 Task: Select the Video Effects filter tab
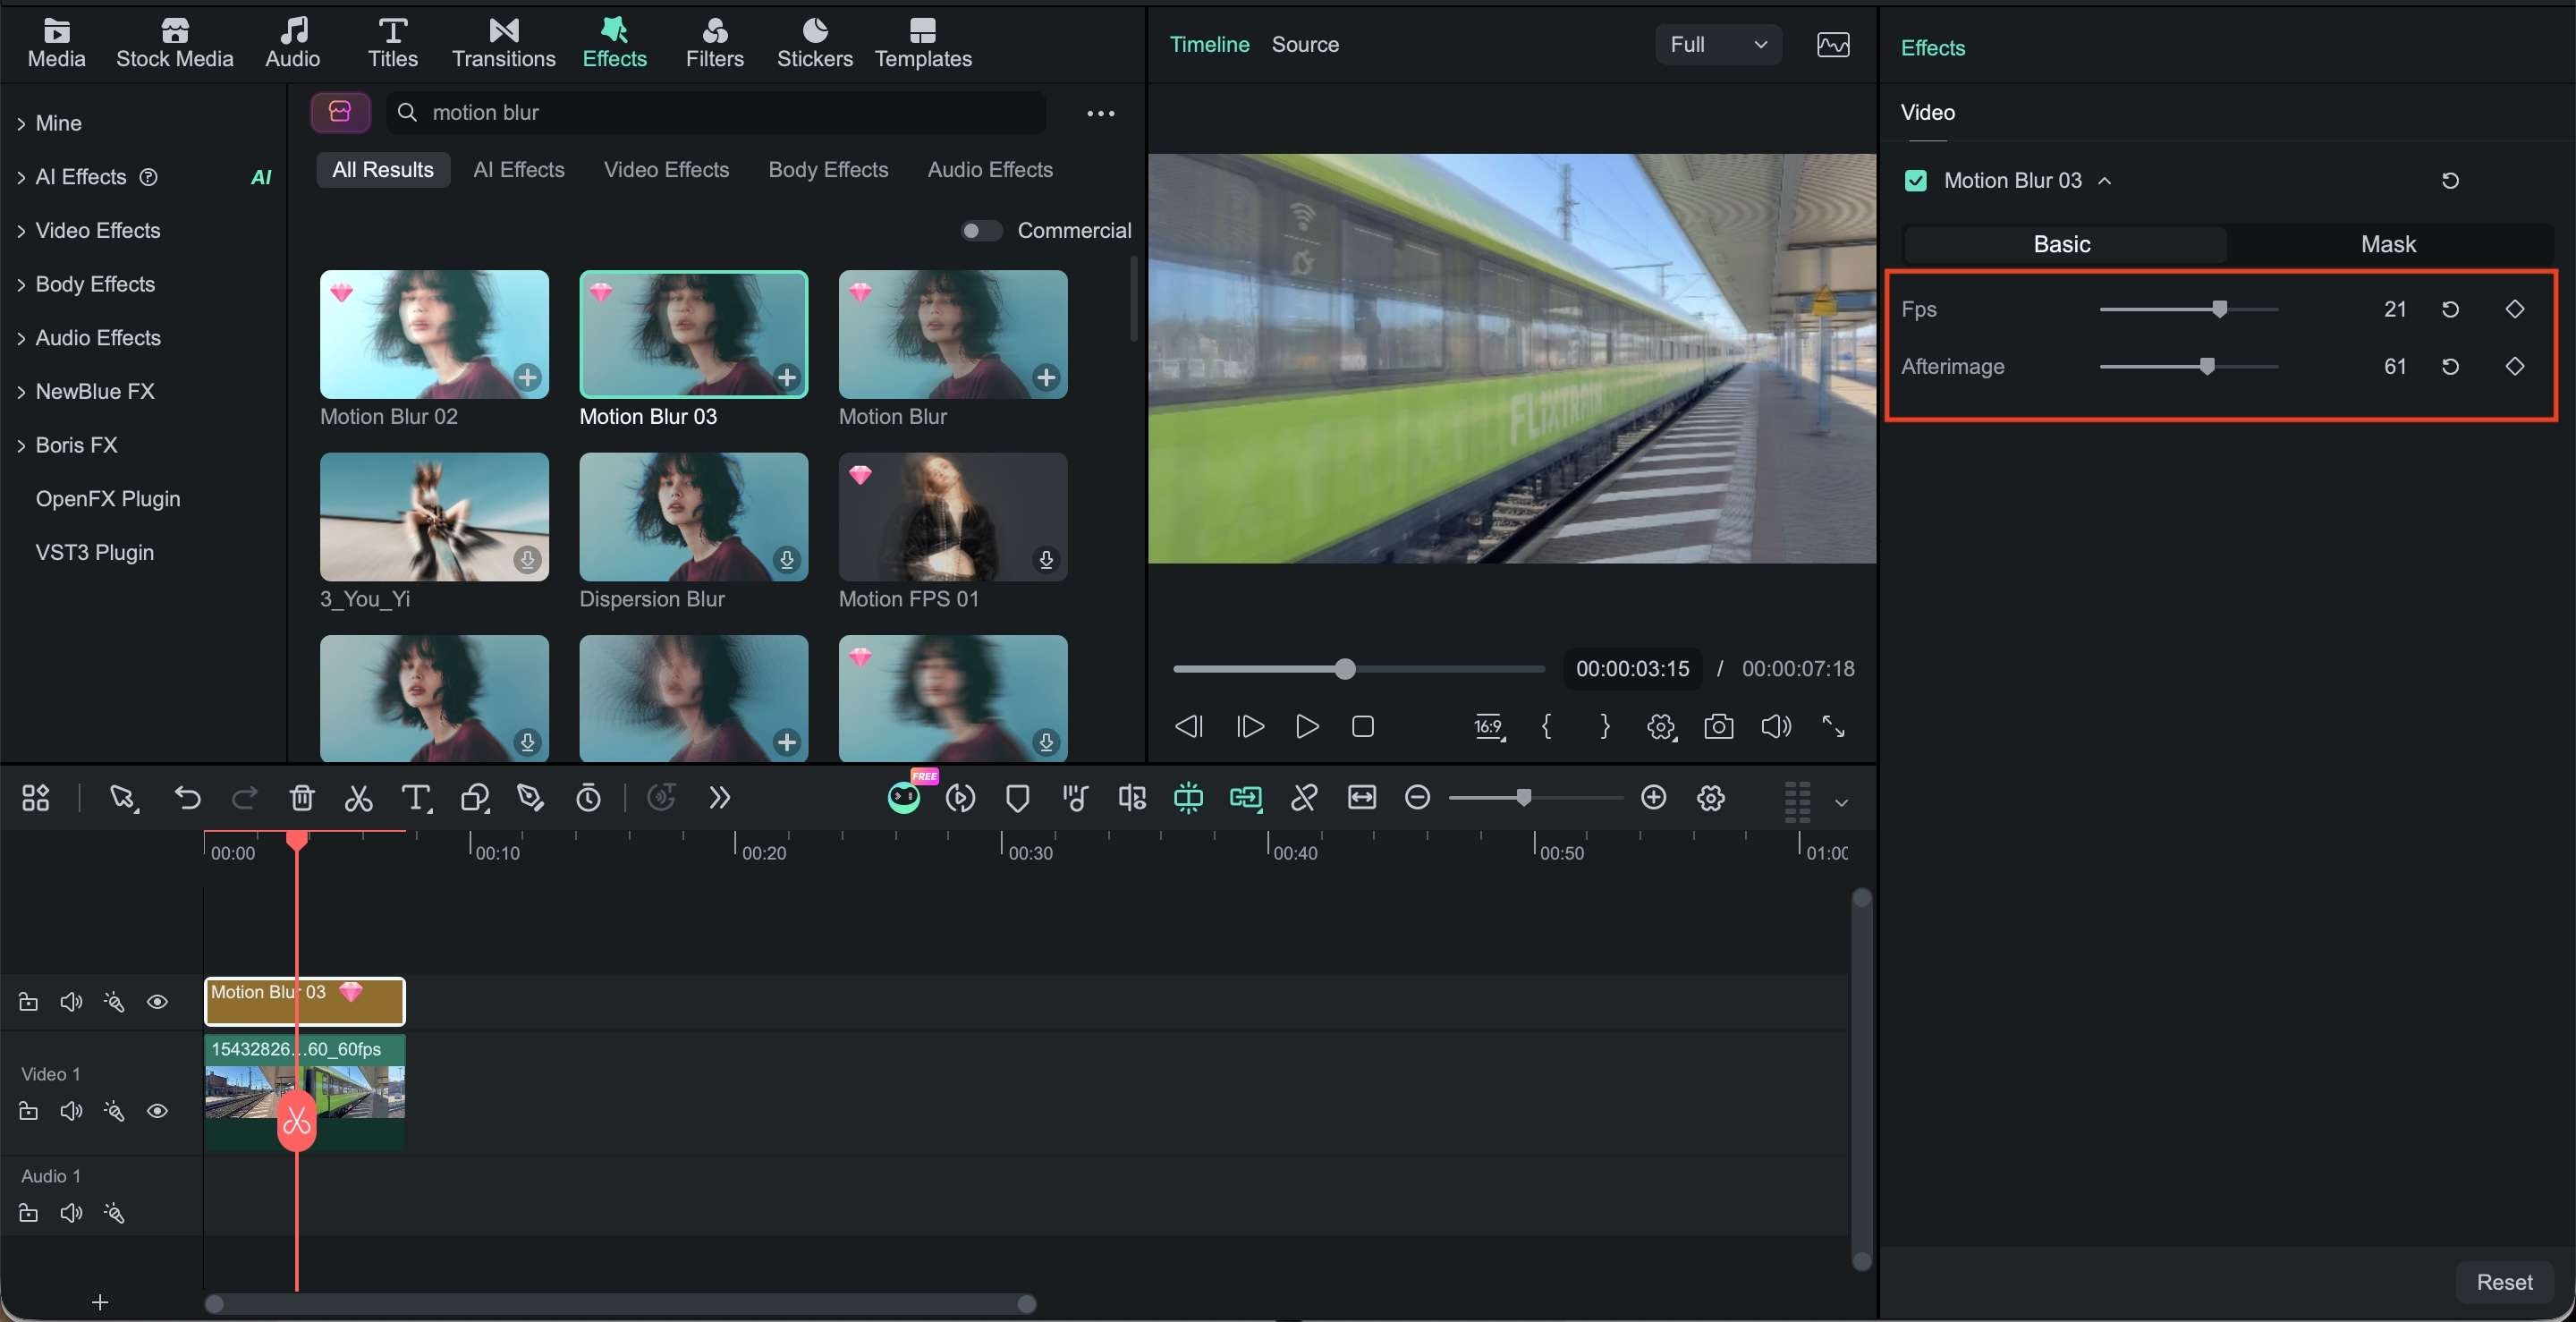[666, 170]
